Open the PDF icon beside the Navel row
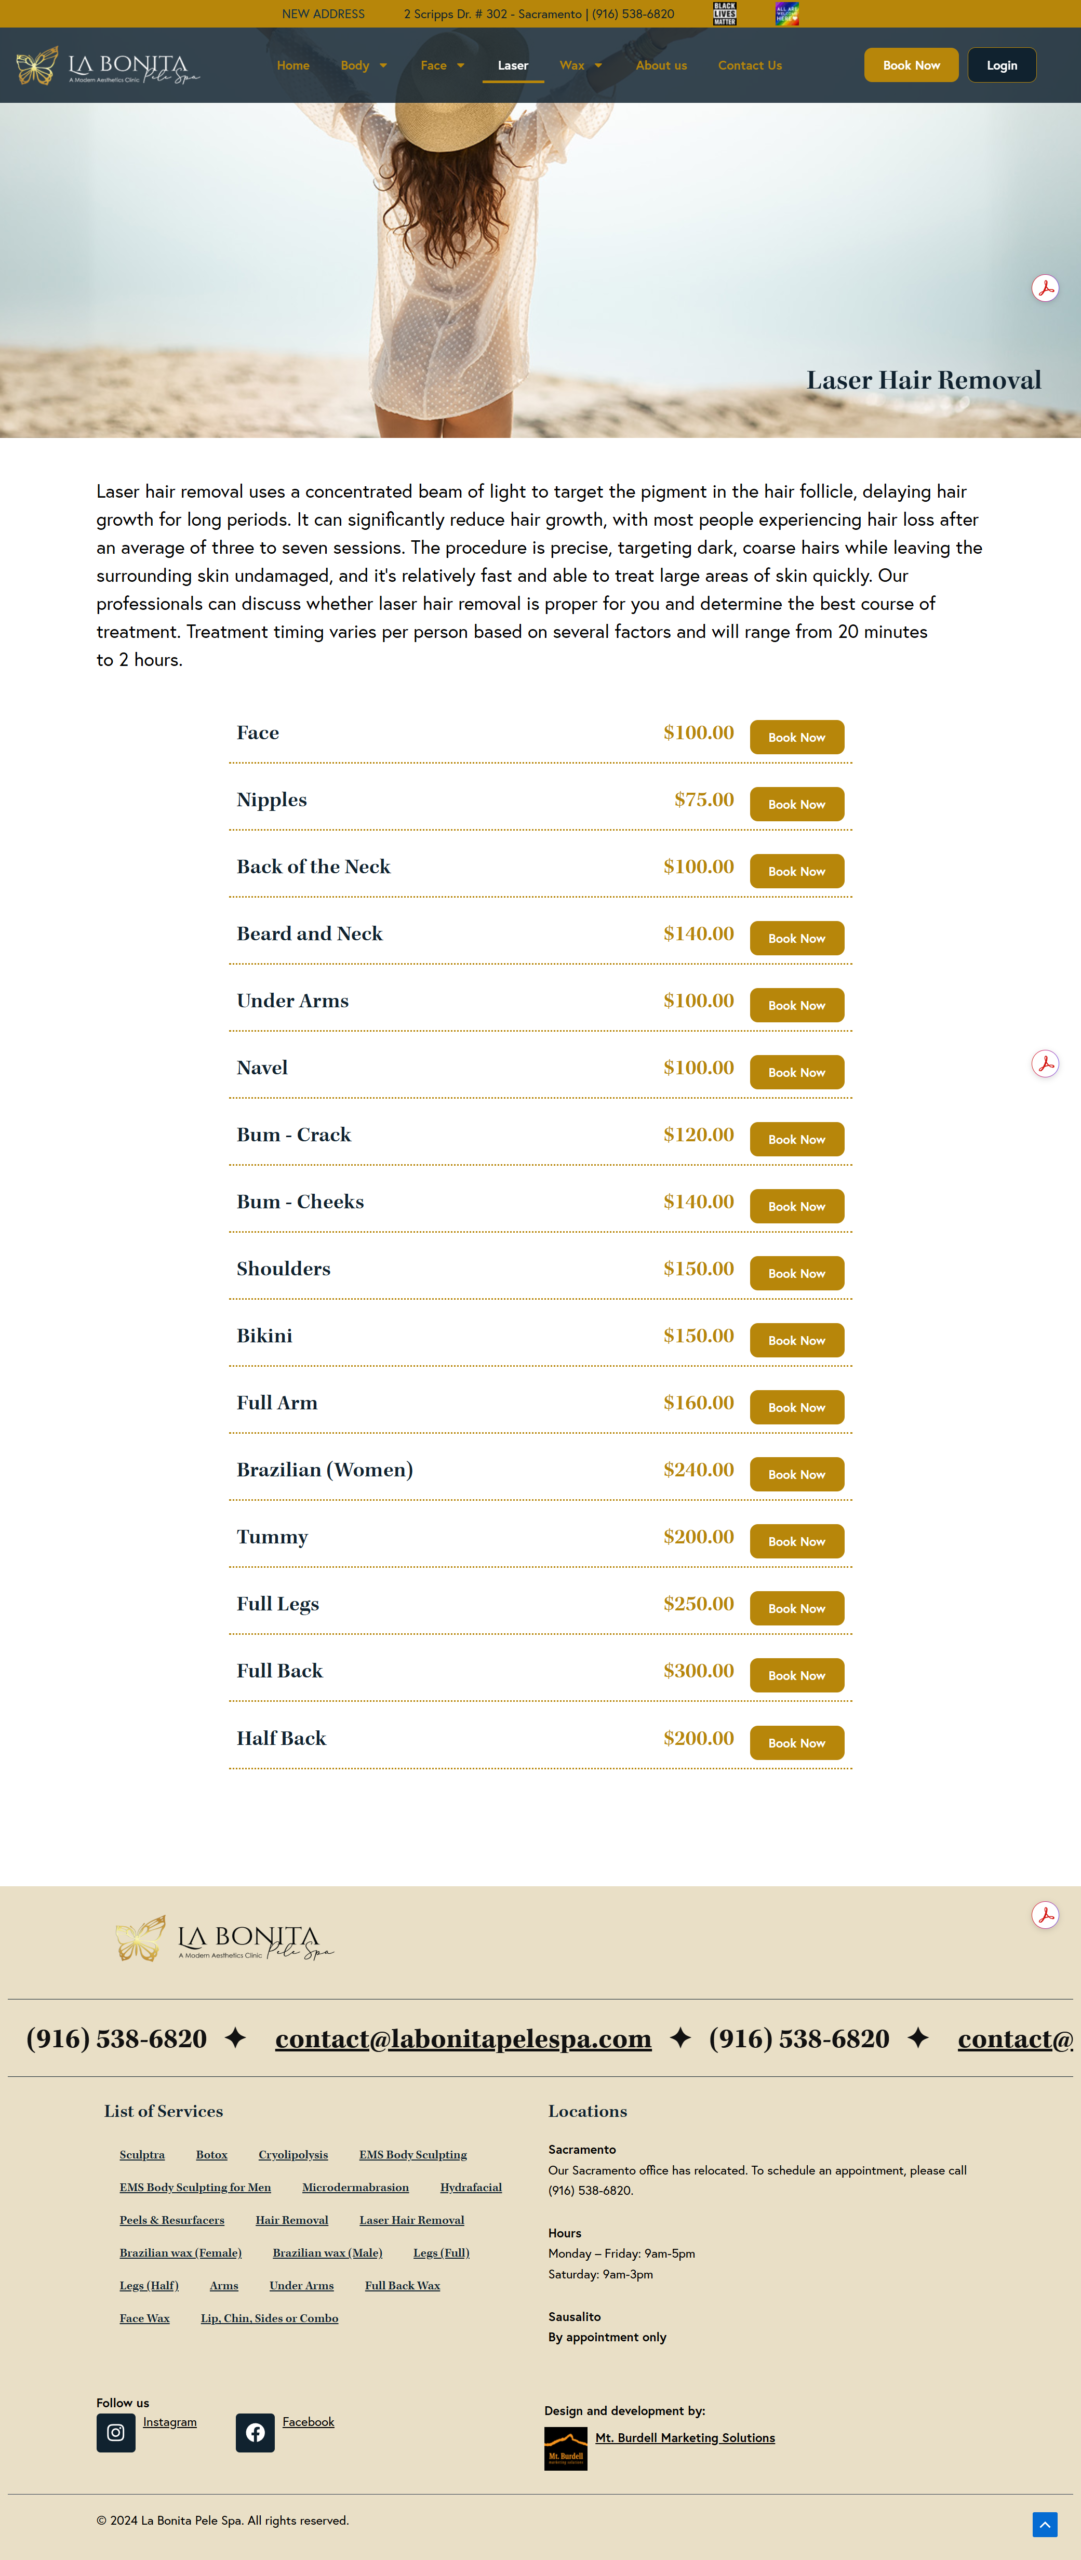 tap(1045, 1063)
